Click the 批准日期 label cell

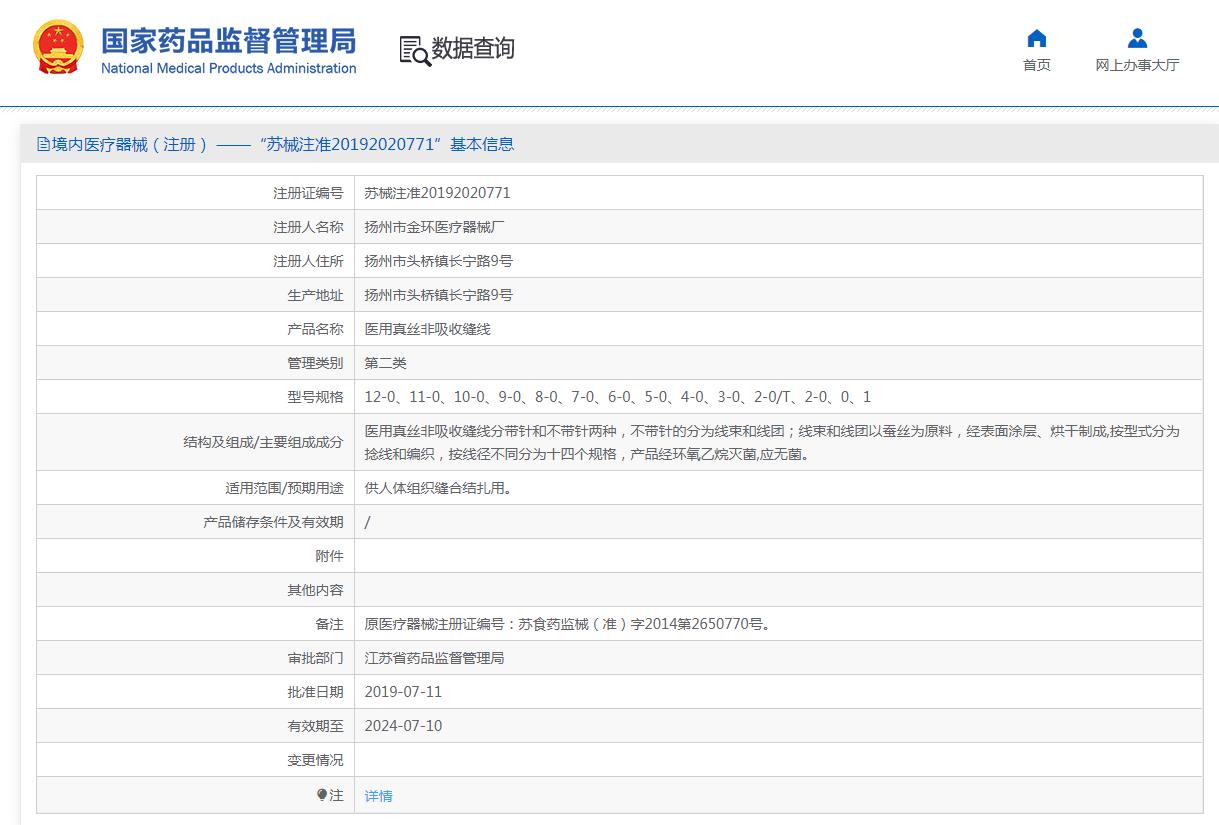pos(196,692)
